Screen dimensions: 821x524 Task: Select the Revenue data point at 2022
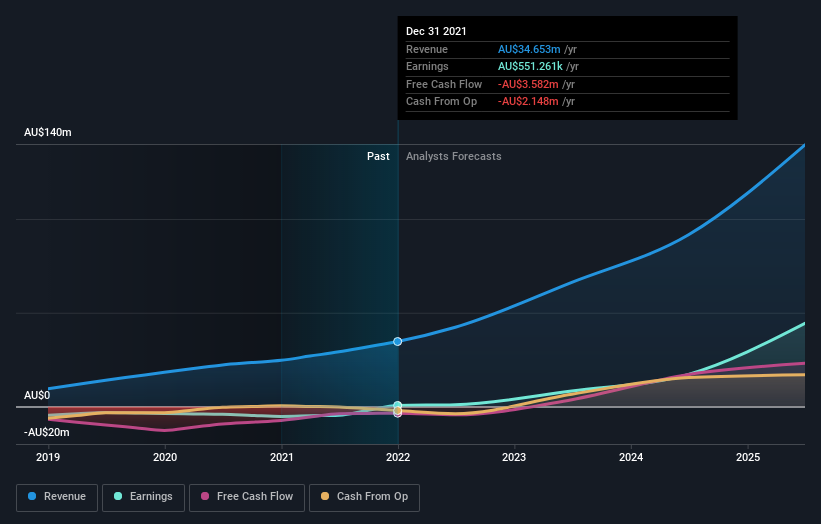pyautogui.click(x=398, y=341)
